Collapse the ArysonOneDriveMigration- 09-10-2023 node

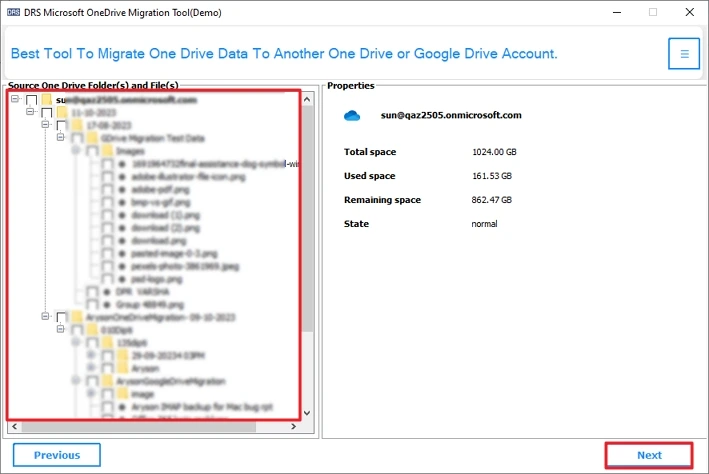pos(45,316)
